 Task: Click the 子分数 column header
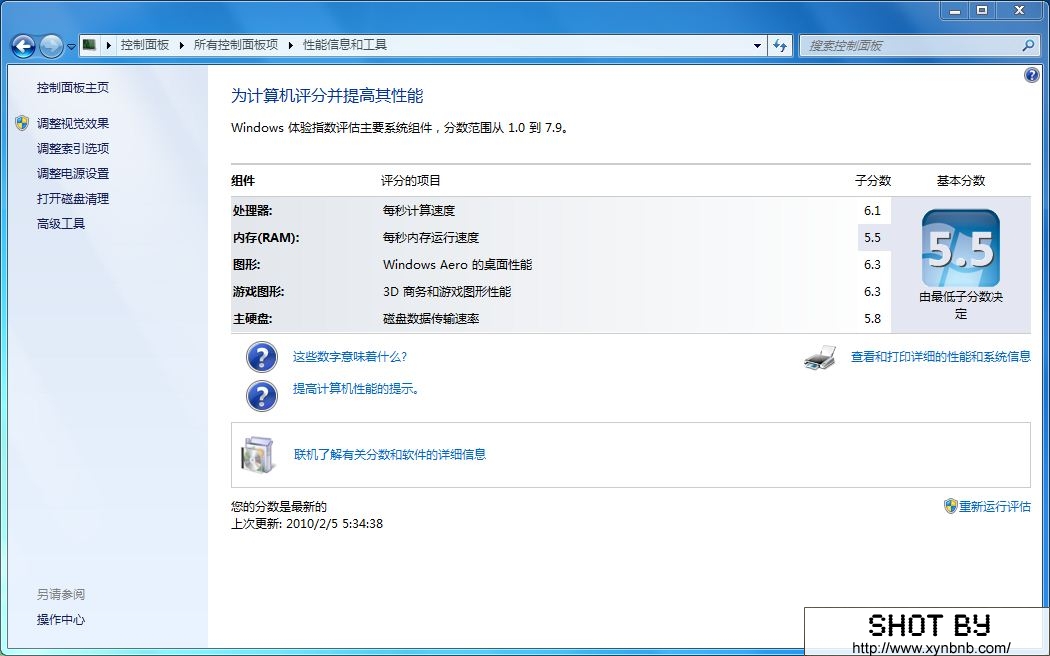click(873, 181)
